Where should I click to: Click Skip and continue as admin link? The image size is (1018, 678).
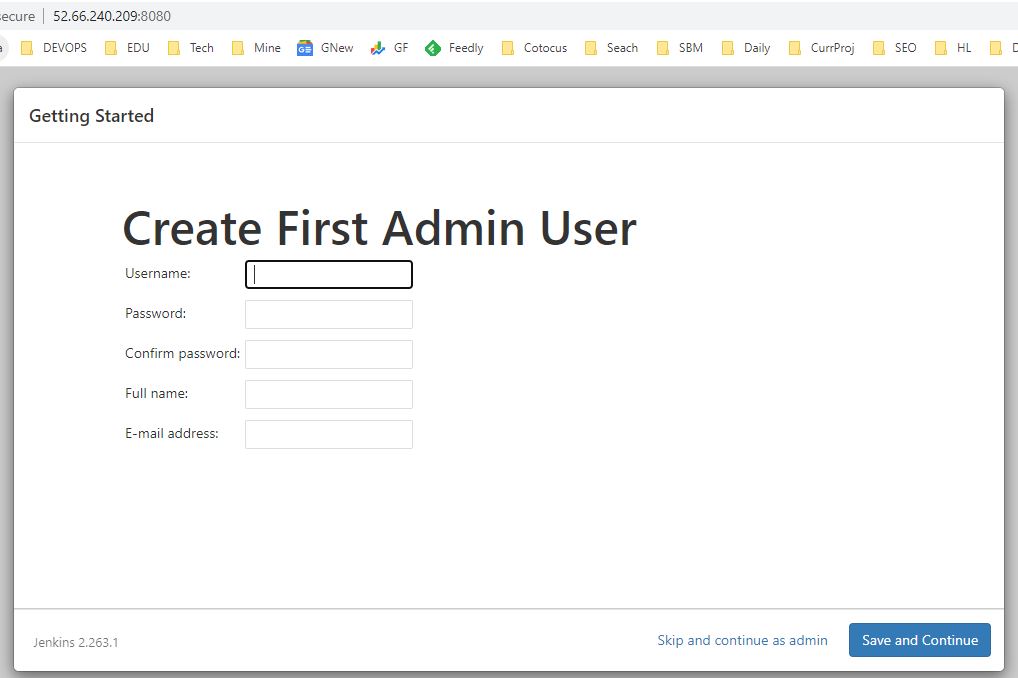tap(742, 640)
